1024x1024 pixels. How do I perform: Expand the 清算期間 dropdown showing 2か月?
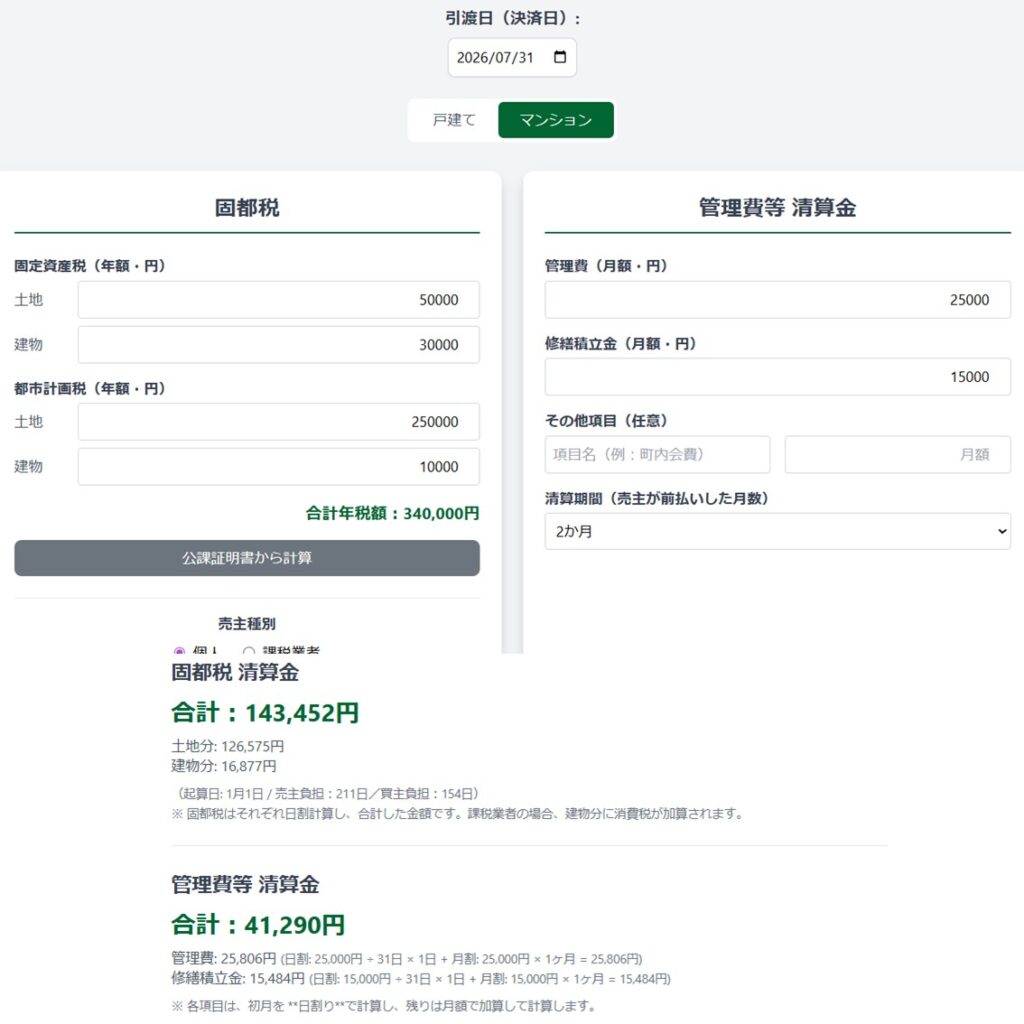[x=777, y=532]
